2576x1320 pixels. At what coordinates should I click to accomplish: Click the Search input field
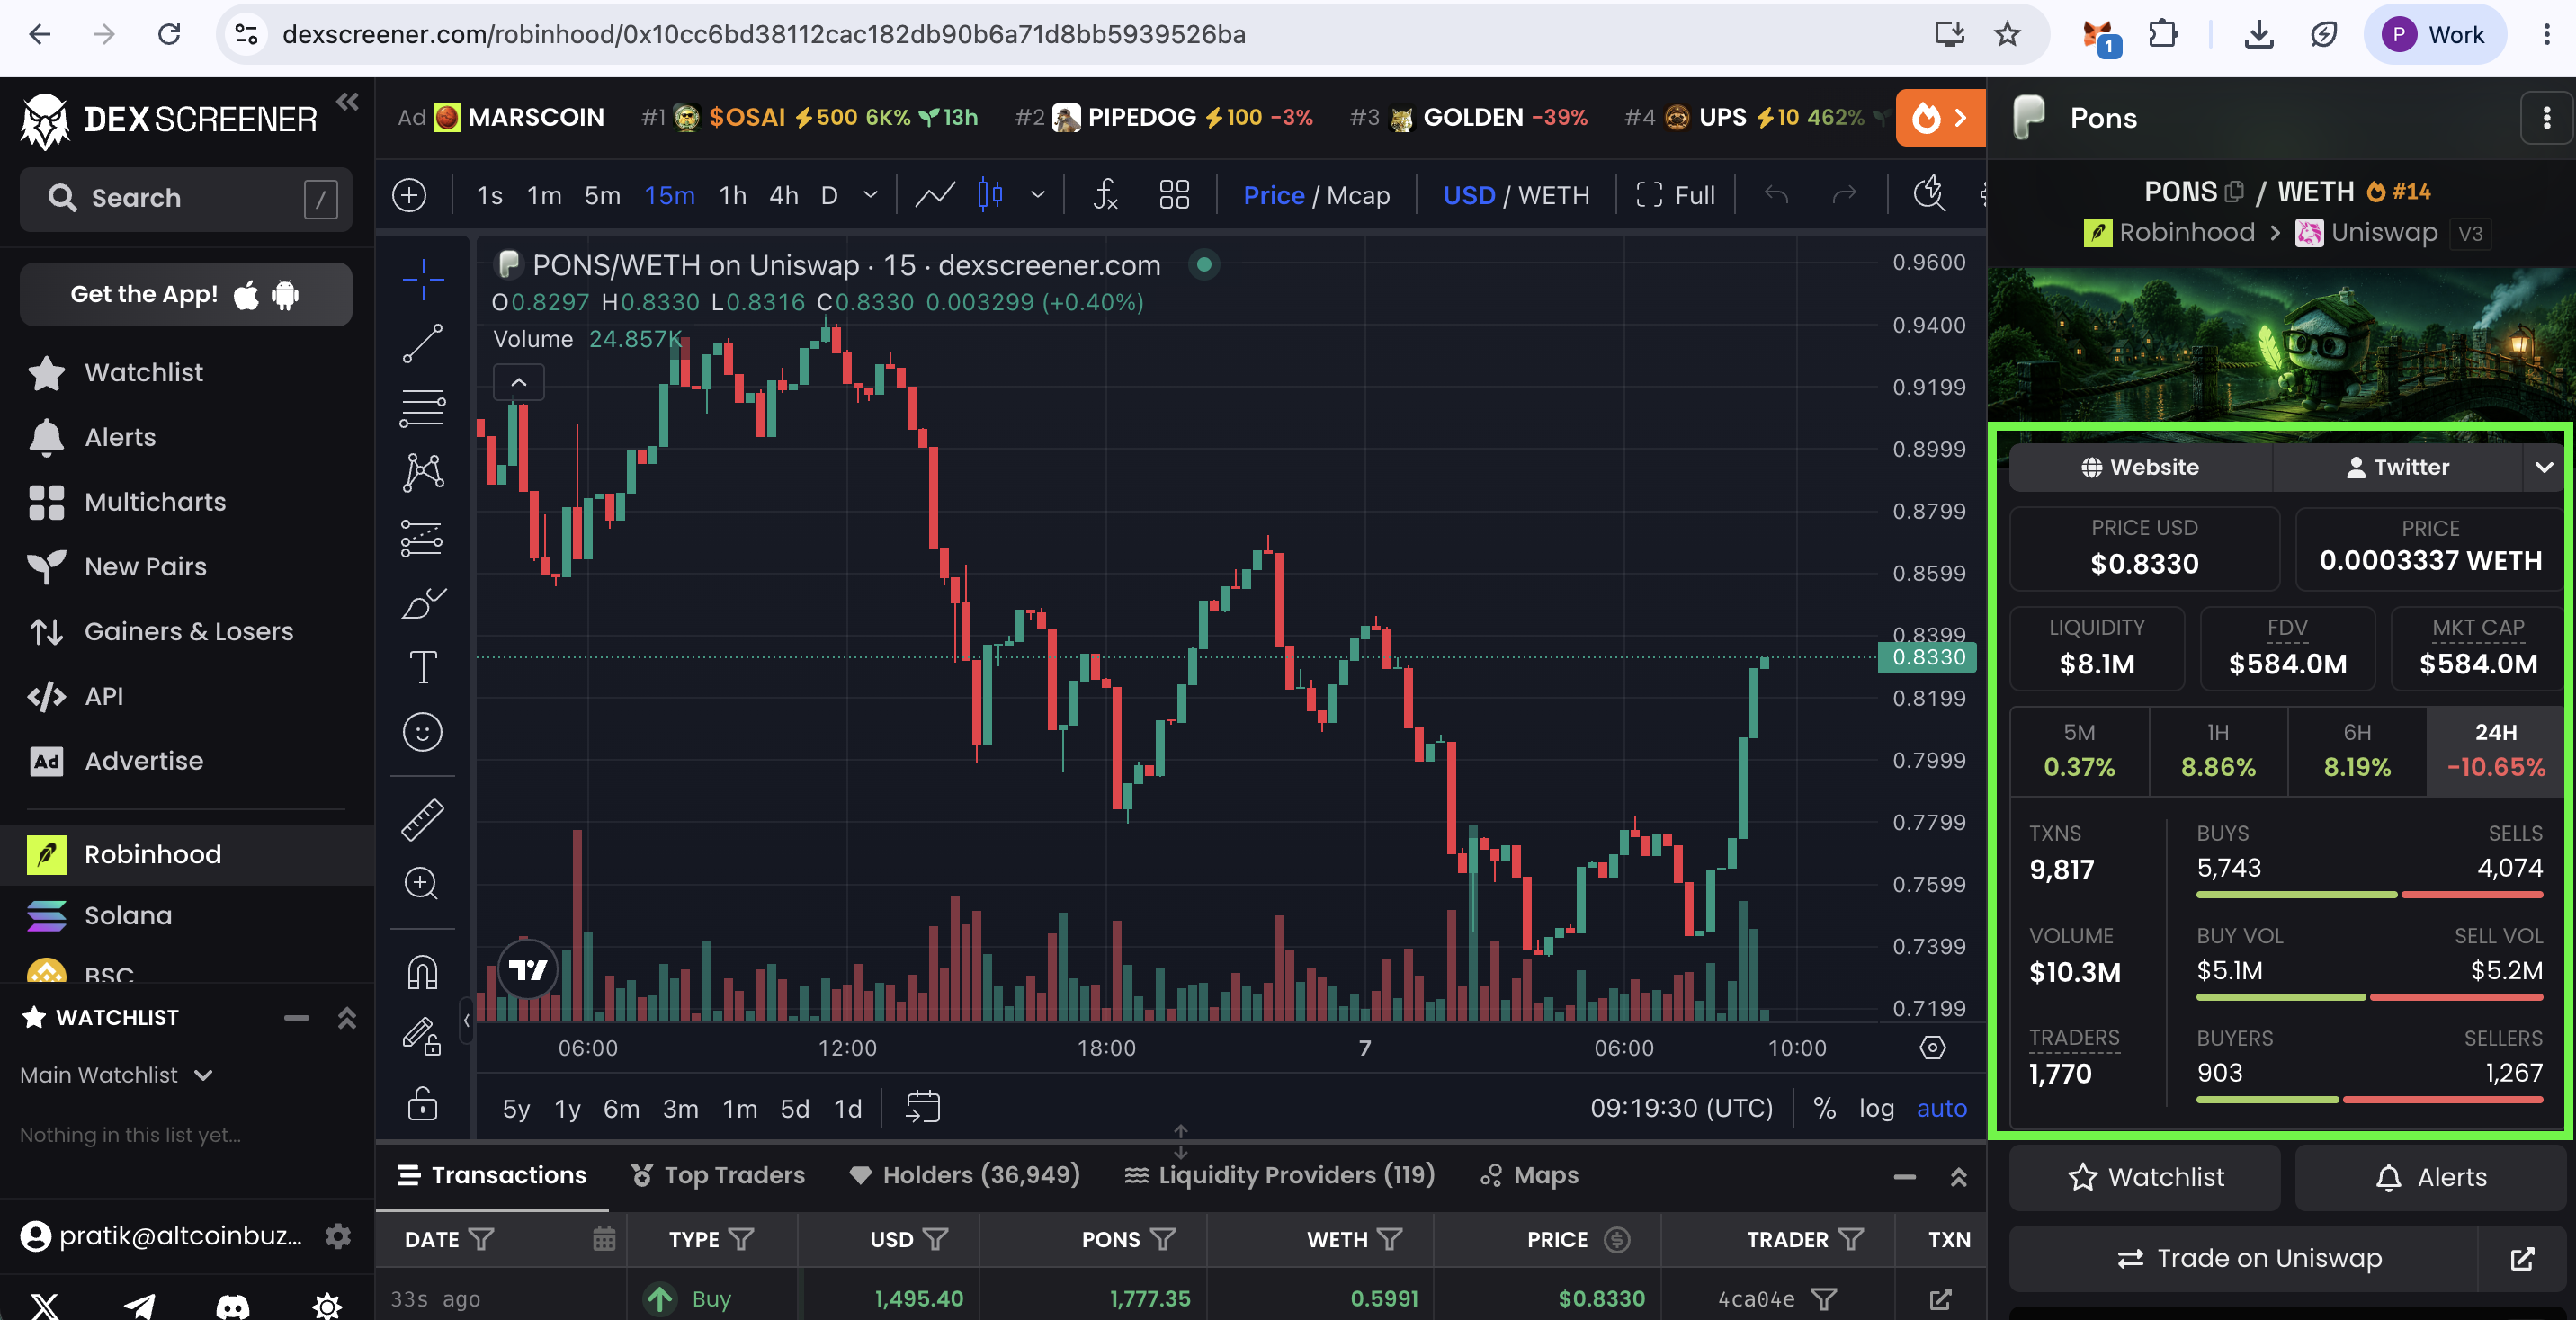[x=186, y=198]
